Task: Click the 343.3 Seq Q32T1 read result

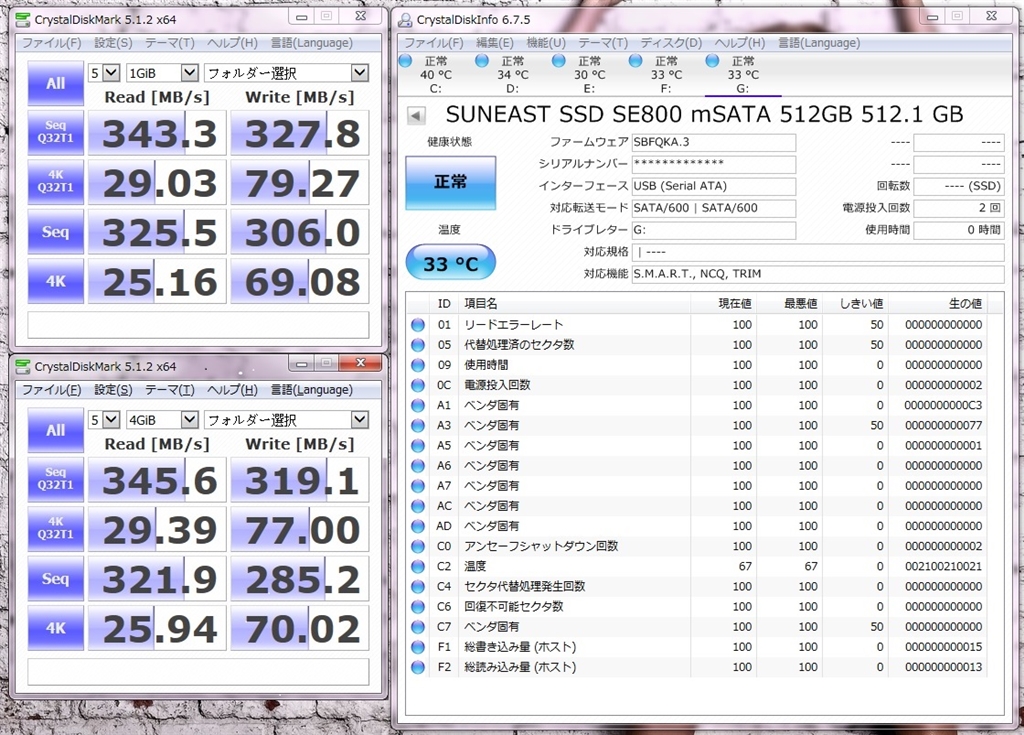Action: tap(157, 133)
